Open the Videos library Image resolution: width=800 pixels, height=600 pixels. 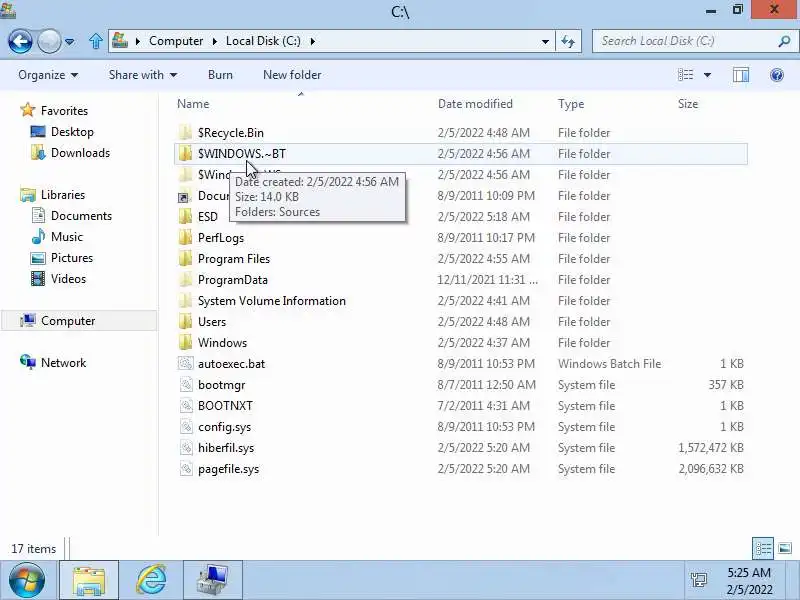(x=68, y=279)
